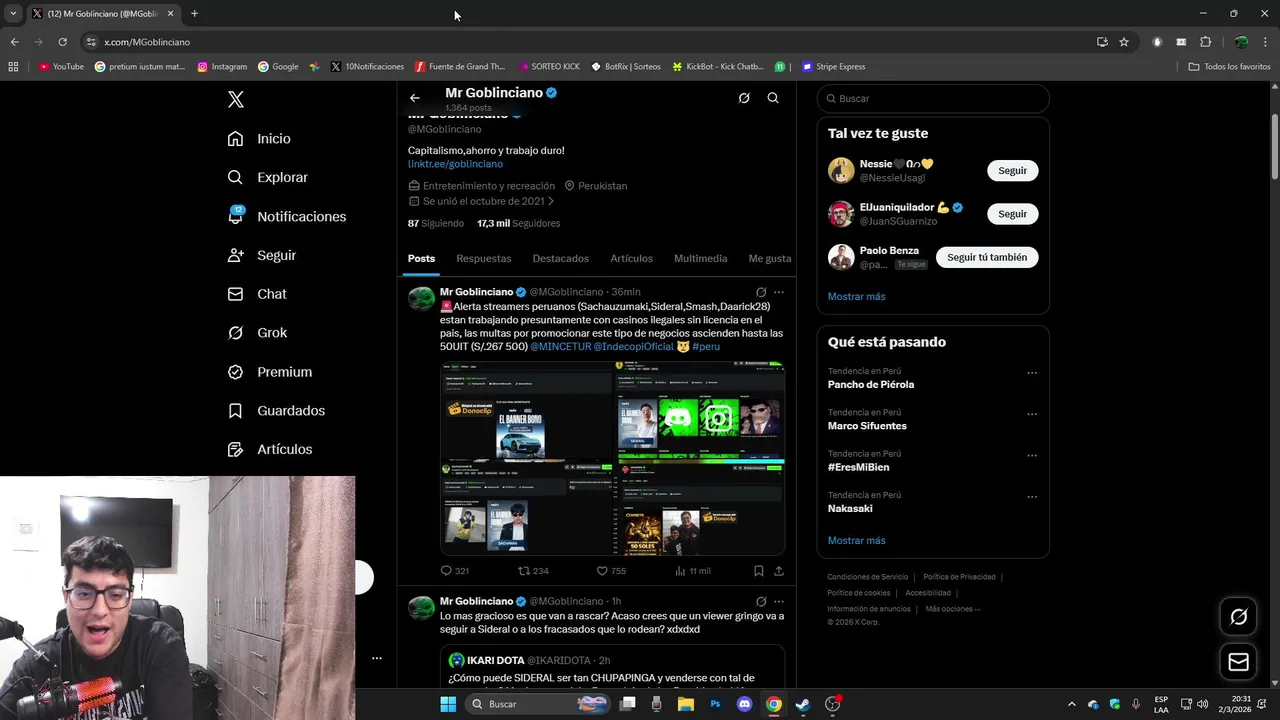Click the Grok icon in profile header
The image size is (1280, 720).
click(744, 98)
